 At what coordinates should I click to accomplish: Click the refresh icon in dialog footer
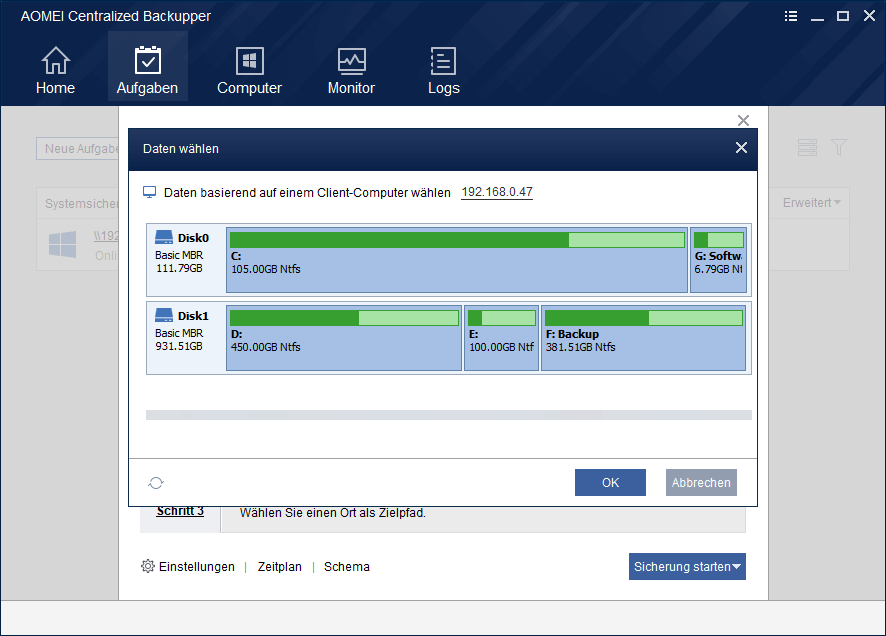point(156,483)
